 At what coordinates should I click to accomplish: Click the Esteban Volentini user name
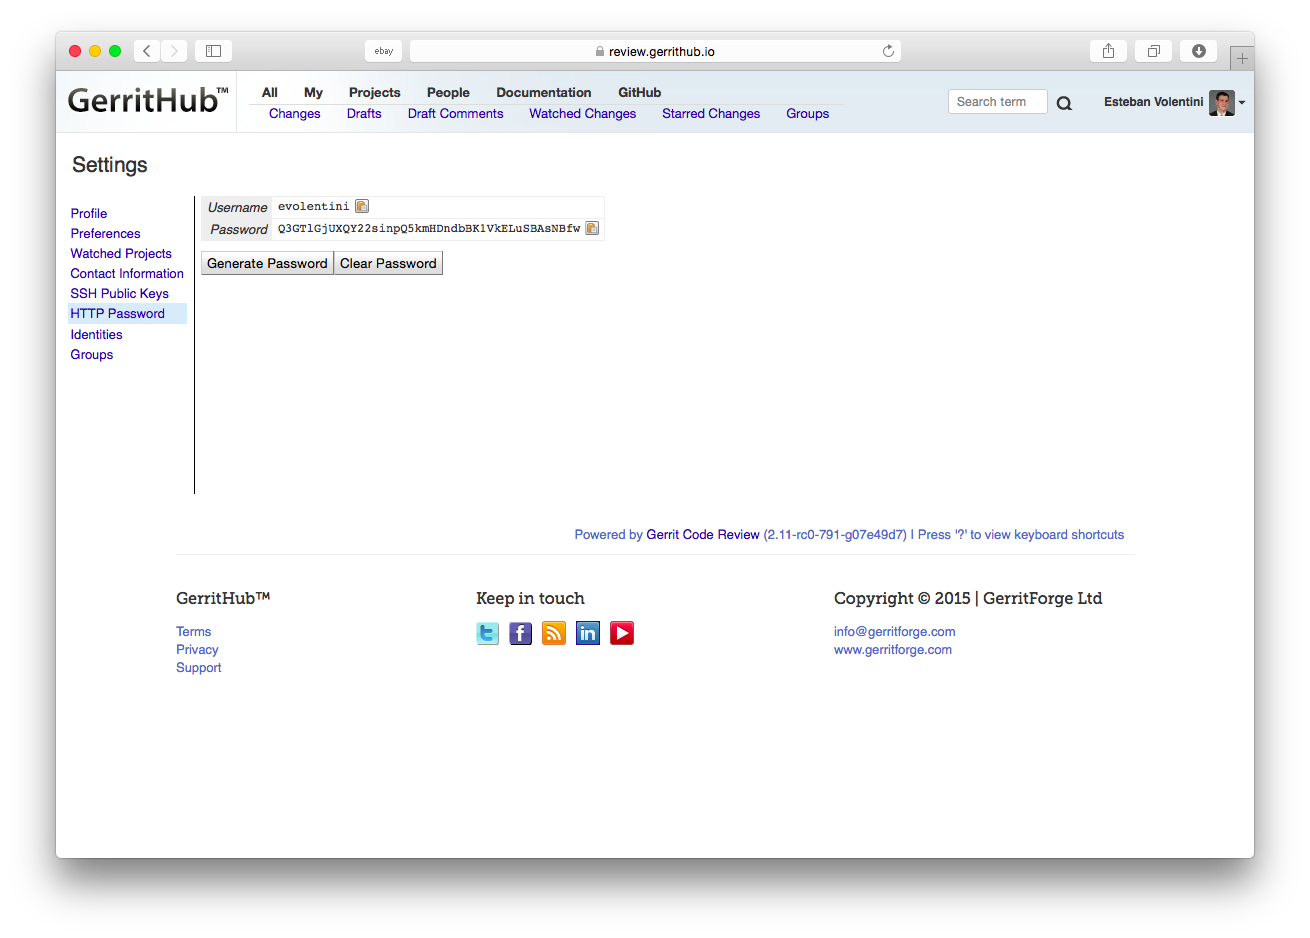click(1153, 102)
